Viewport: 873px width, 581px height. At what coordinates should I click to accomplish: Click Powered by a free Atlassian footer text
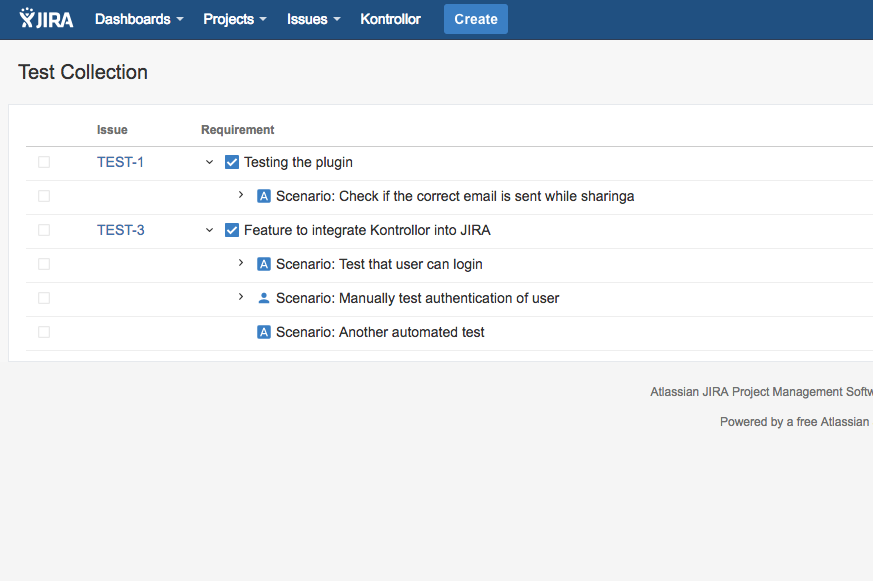pyautogui.click(x=795, y=422)
